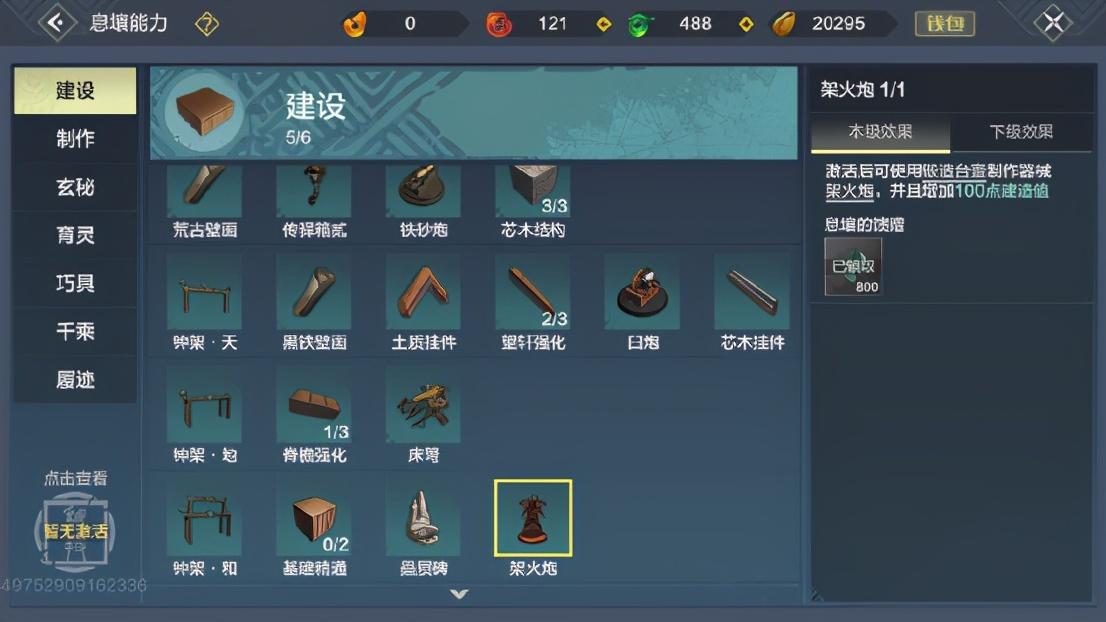Open the yellow question mark help icon
This screenshot has width=1106, height=622.
click(x=207, y=24)
